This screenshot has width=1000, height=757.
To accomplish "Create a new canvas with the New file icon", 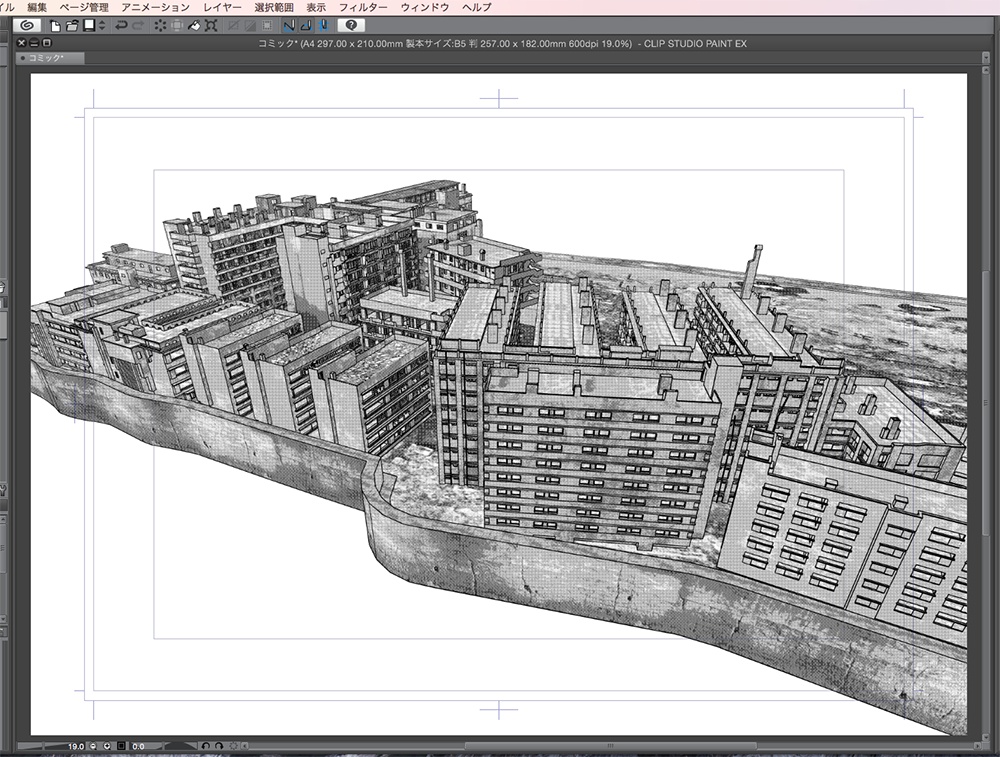I will point(54,28).
